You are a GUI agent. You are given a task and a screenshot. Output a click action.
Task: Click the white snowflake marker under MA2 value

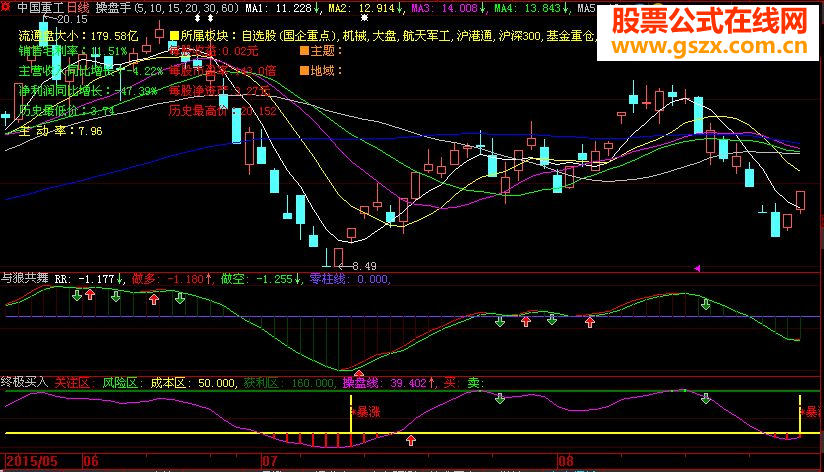364,18
